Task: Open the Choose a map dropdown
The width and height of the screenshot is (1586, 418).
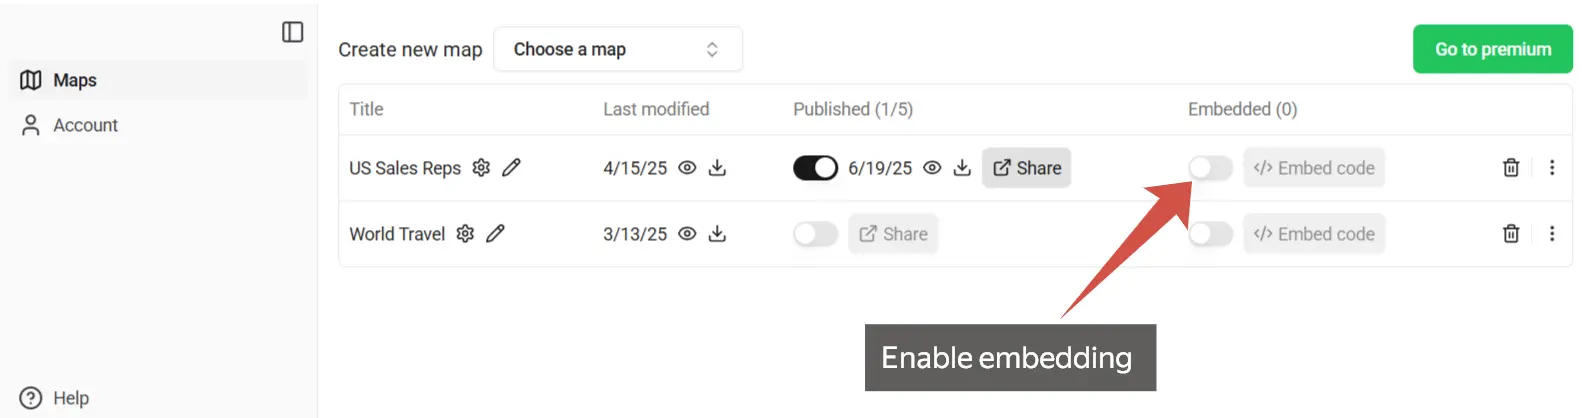Action: [x=618, y=49]
